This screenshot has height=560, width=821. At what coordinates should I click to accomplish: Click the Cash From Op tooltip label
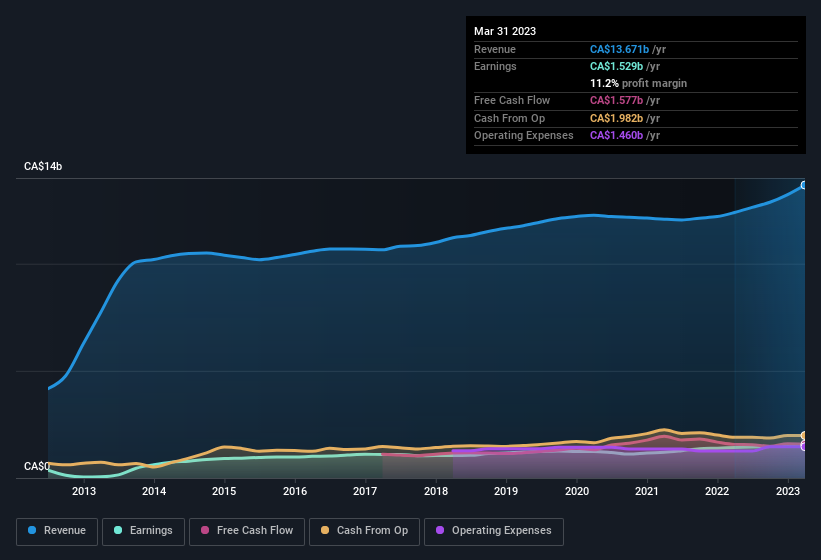pyautogui.click(x=509, y=118)
